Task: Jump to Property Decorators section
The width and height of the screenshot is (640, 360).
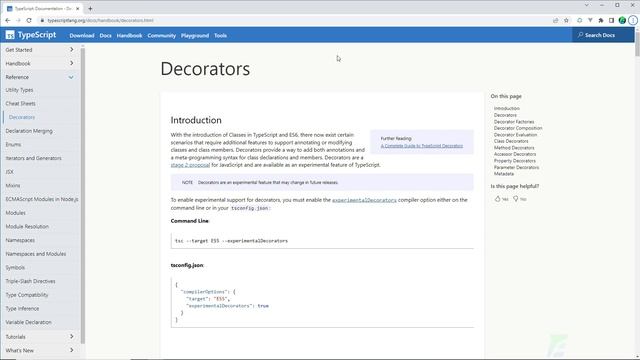Action: tap(515, 161)
